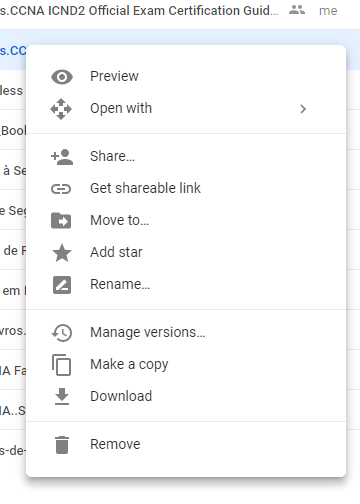Open the CCNA ICND2 Official Exam file
Screen dimensions: 360x504
click(139, 11)
